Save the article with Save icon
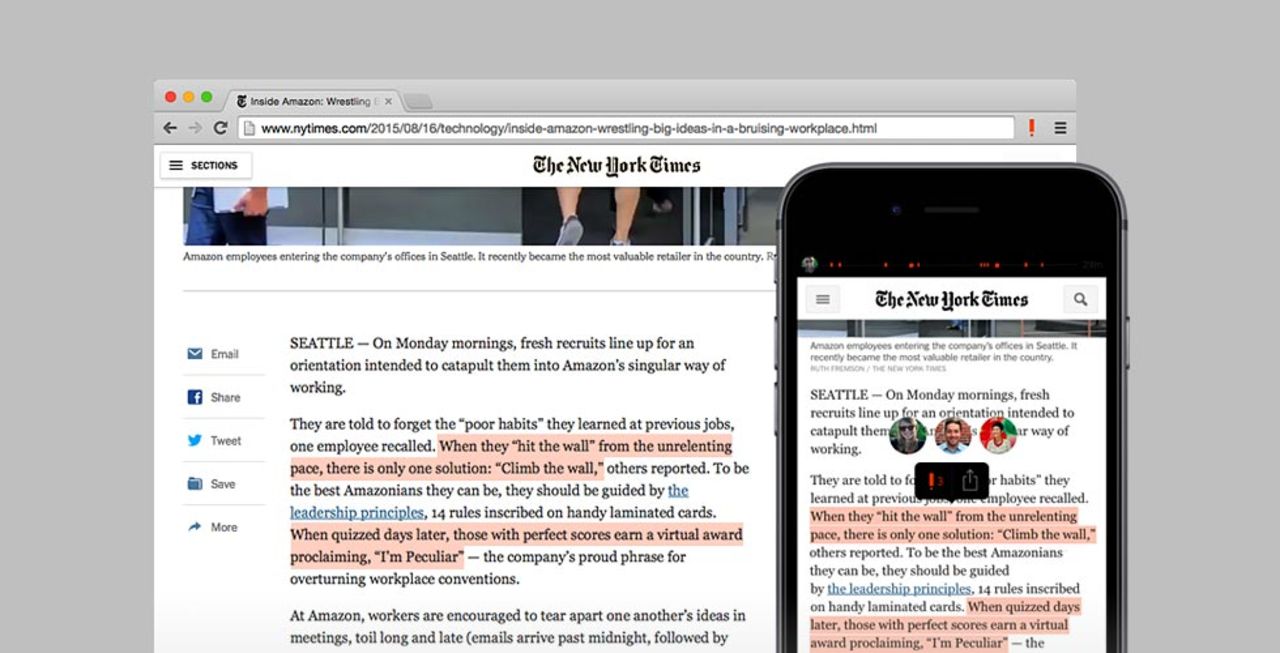Viewport: 1280px width, 653px height. (x=212, y=484)
